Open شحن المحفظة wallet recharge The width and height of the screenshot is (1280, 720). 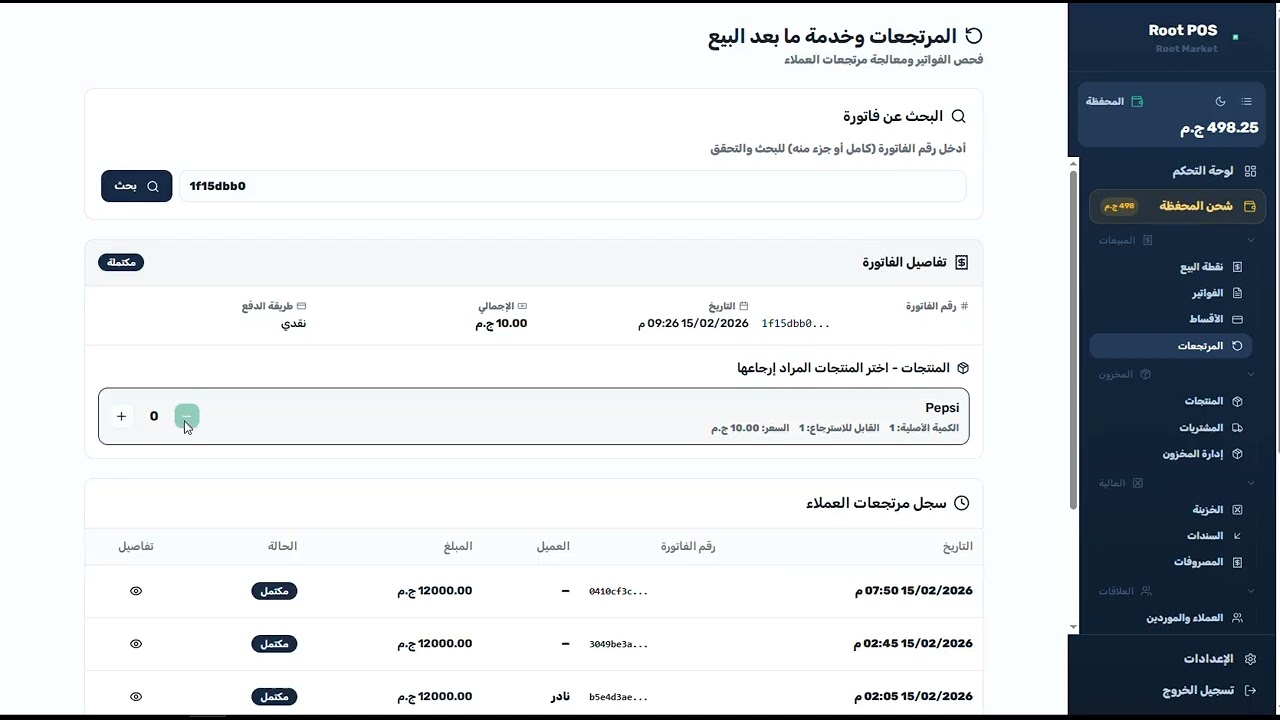[1177, 206]
